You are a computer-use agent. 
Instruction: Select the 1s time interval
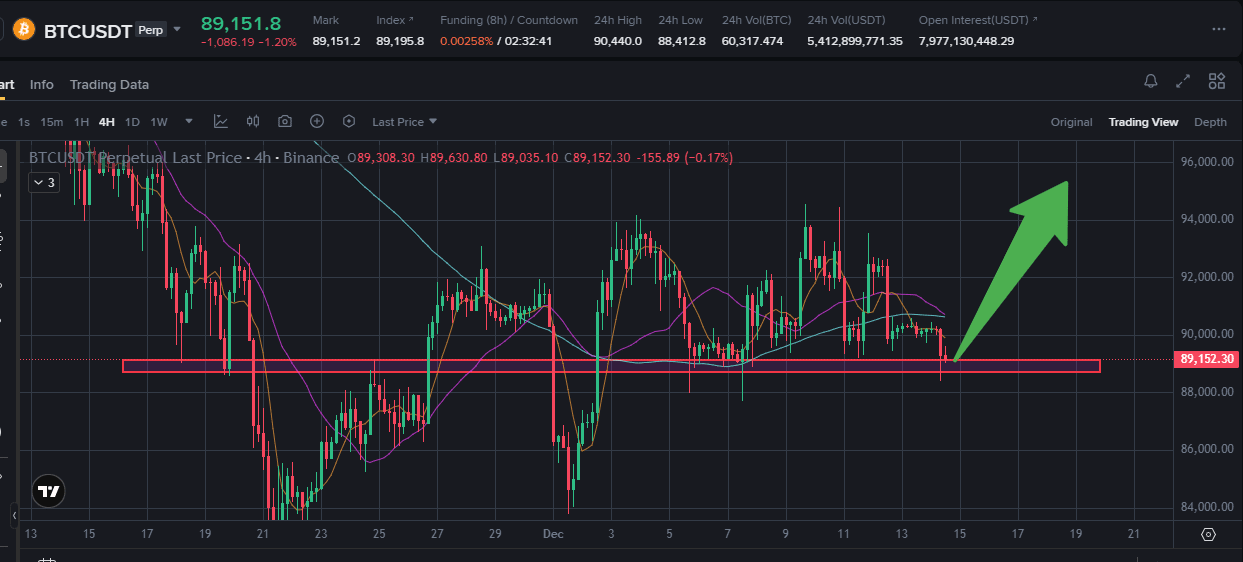click(24, 122)
